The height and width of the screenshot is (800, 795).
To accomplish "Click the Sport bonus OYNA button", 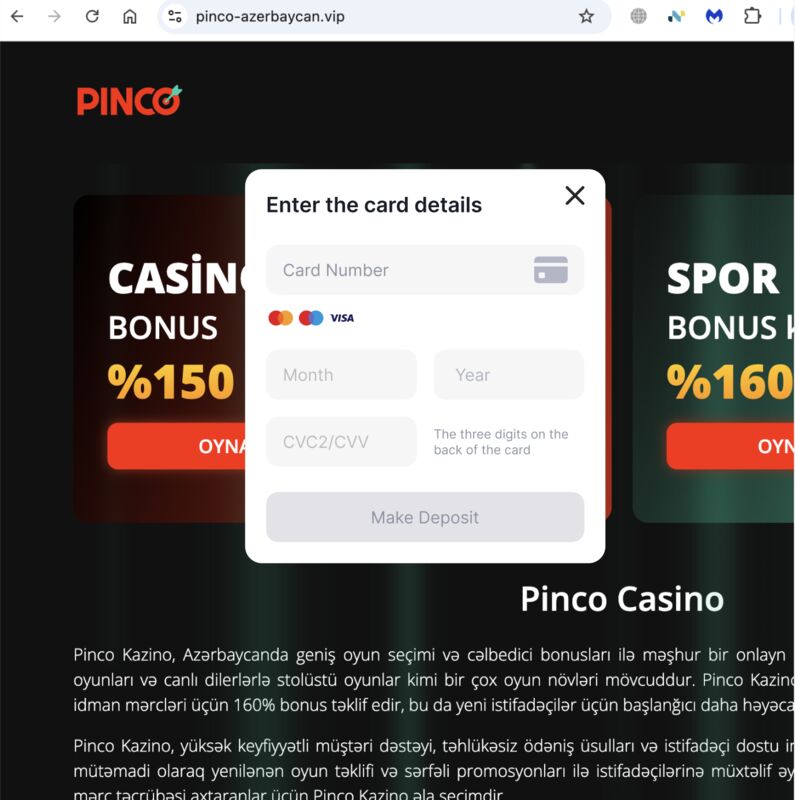I will [x=730, y=446].
